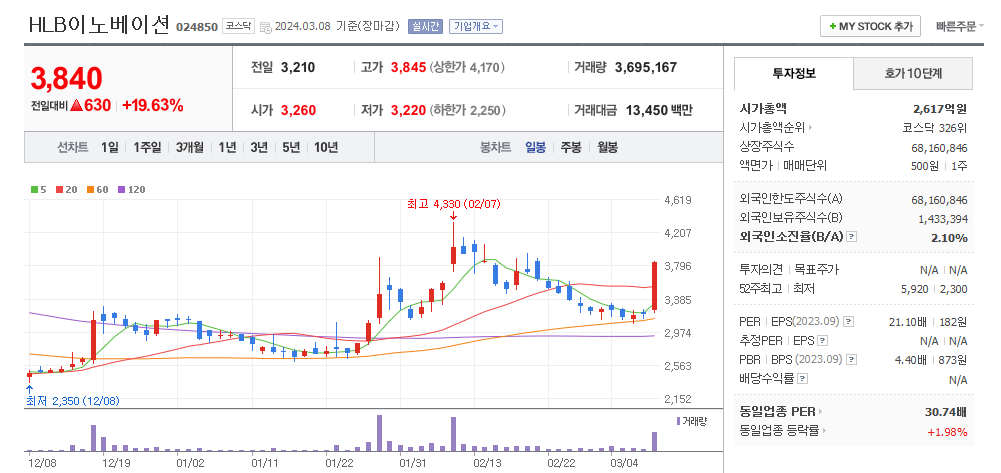Click the 03/04 date on the chart axis
Screen dimensions: 1001x473
(x=625, y=462)
